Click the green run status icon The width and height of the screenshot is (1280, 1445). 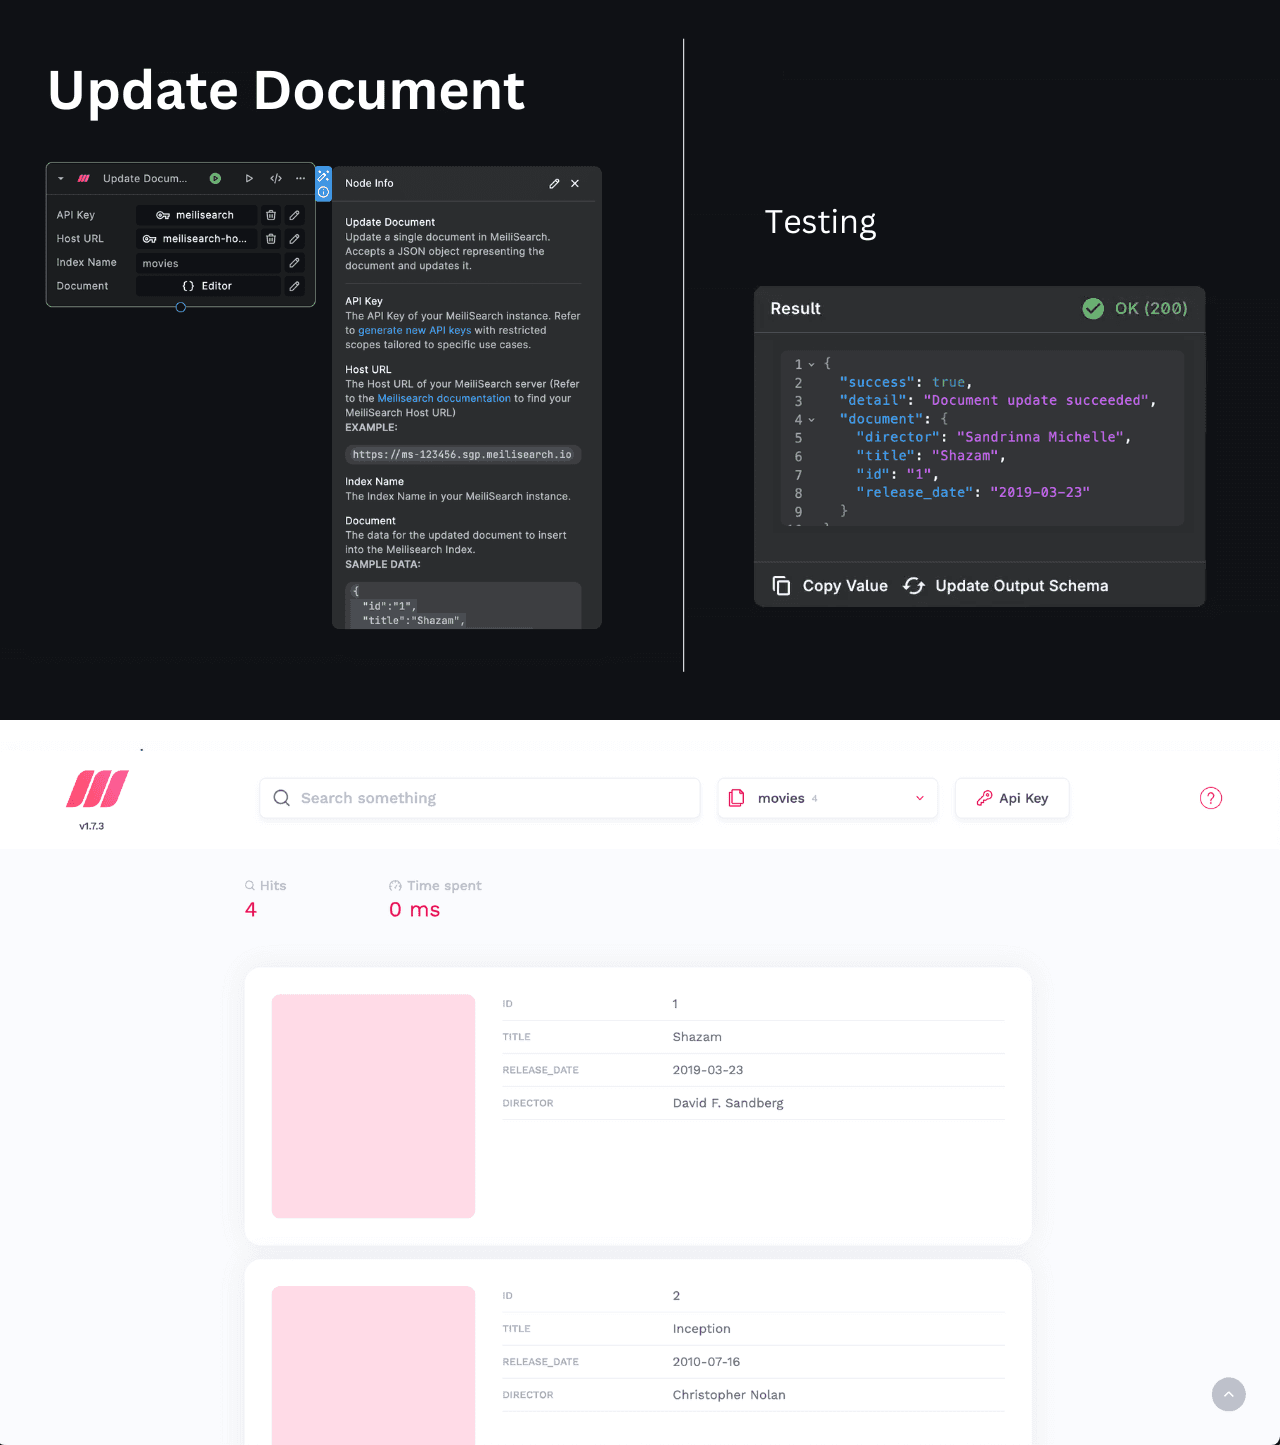(x=215, y=179)
